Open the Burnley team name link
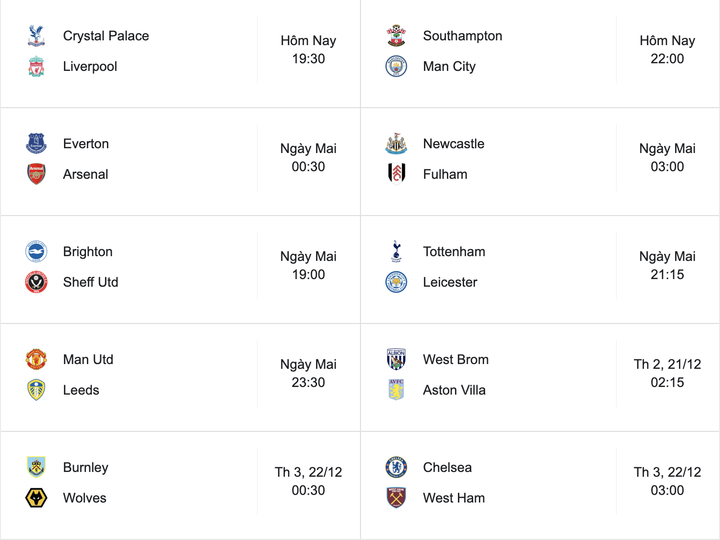Image resolution: width=720 pixels, height=540 pixels. (86, 467)
